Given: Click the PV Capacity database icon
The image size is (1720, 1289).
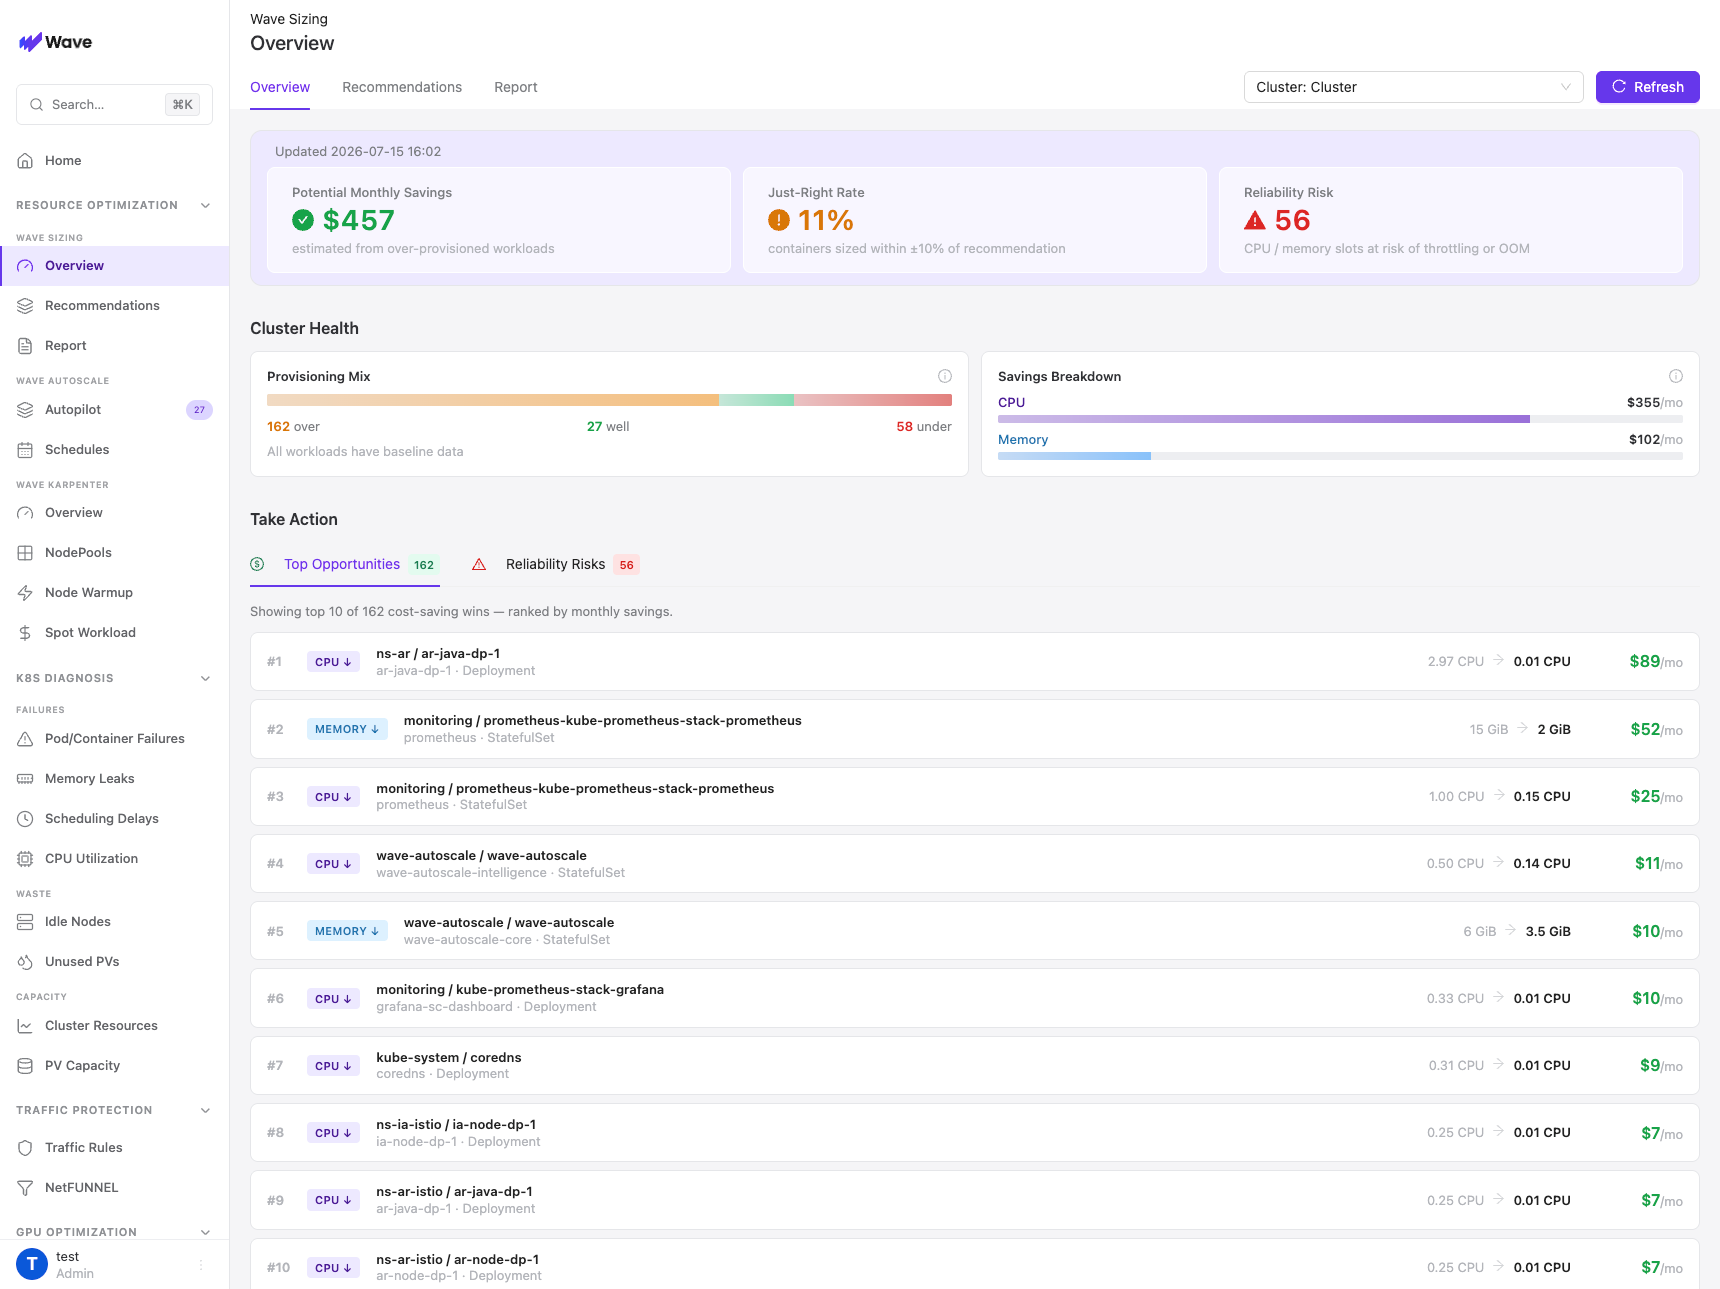Looking at the screenshot, I should pyautogui.click(x=25, y=1066).
